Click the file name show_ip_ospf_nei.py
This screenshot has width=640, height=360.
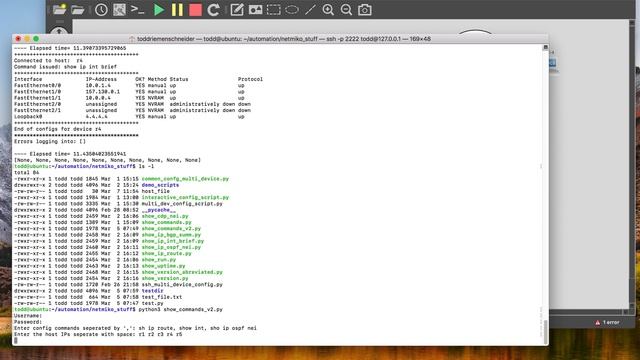[x=171, y=247]
